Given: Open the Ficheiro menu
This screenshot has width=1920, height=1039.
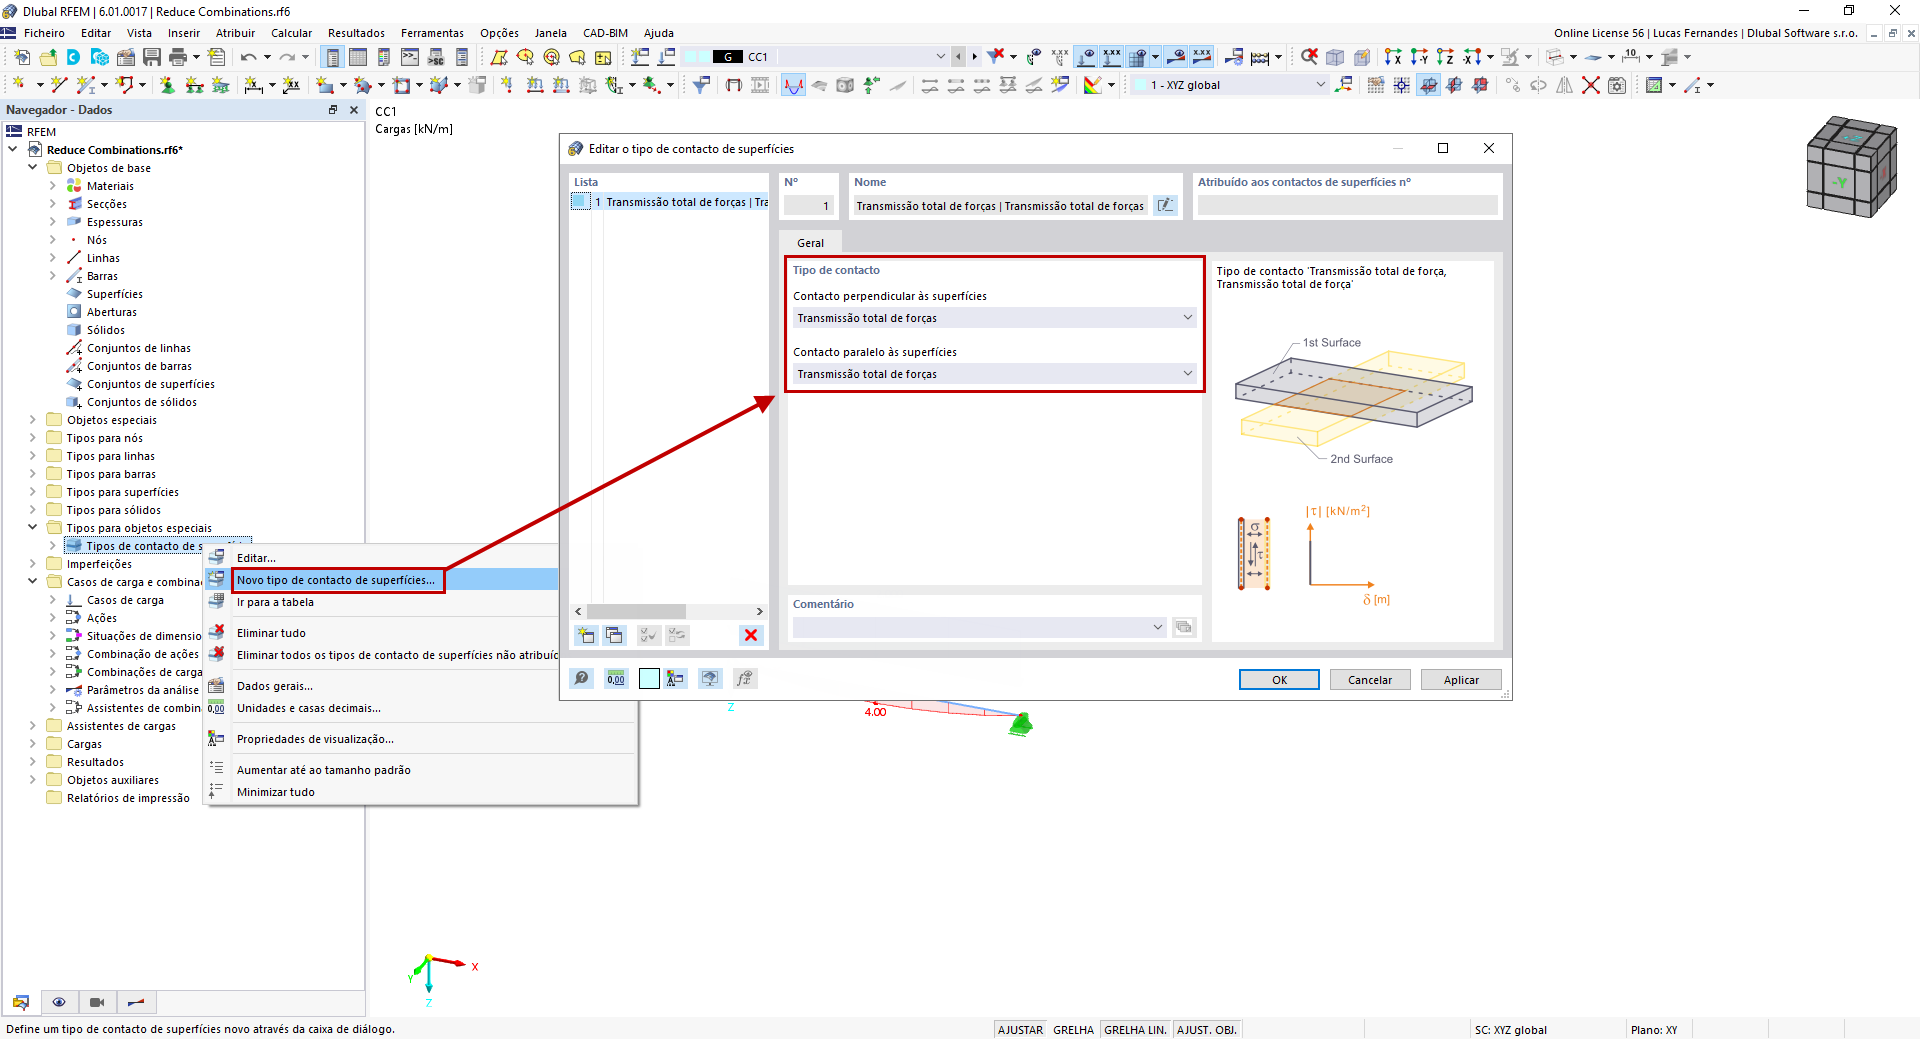Looking at the screenshot, I should (x=44, y=33).
